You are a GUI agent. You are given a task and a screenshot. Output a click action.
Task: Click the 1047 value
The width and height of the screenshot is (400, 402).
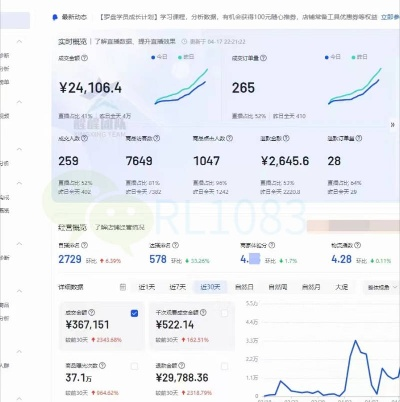[206, 161]
